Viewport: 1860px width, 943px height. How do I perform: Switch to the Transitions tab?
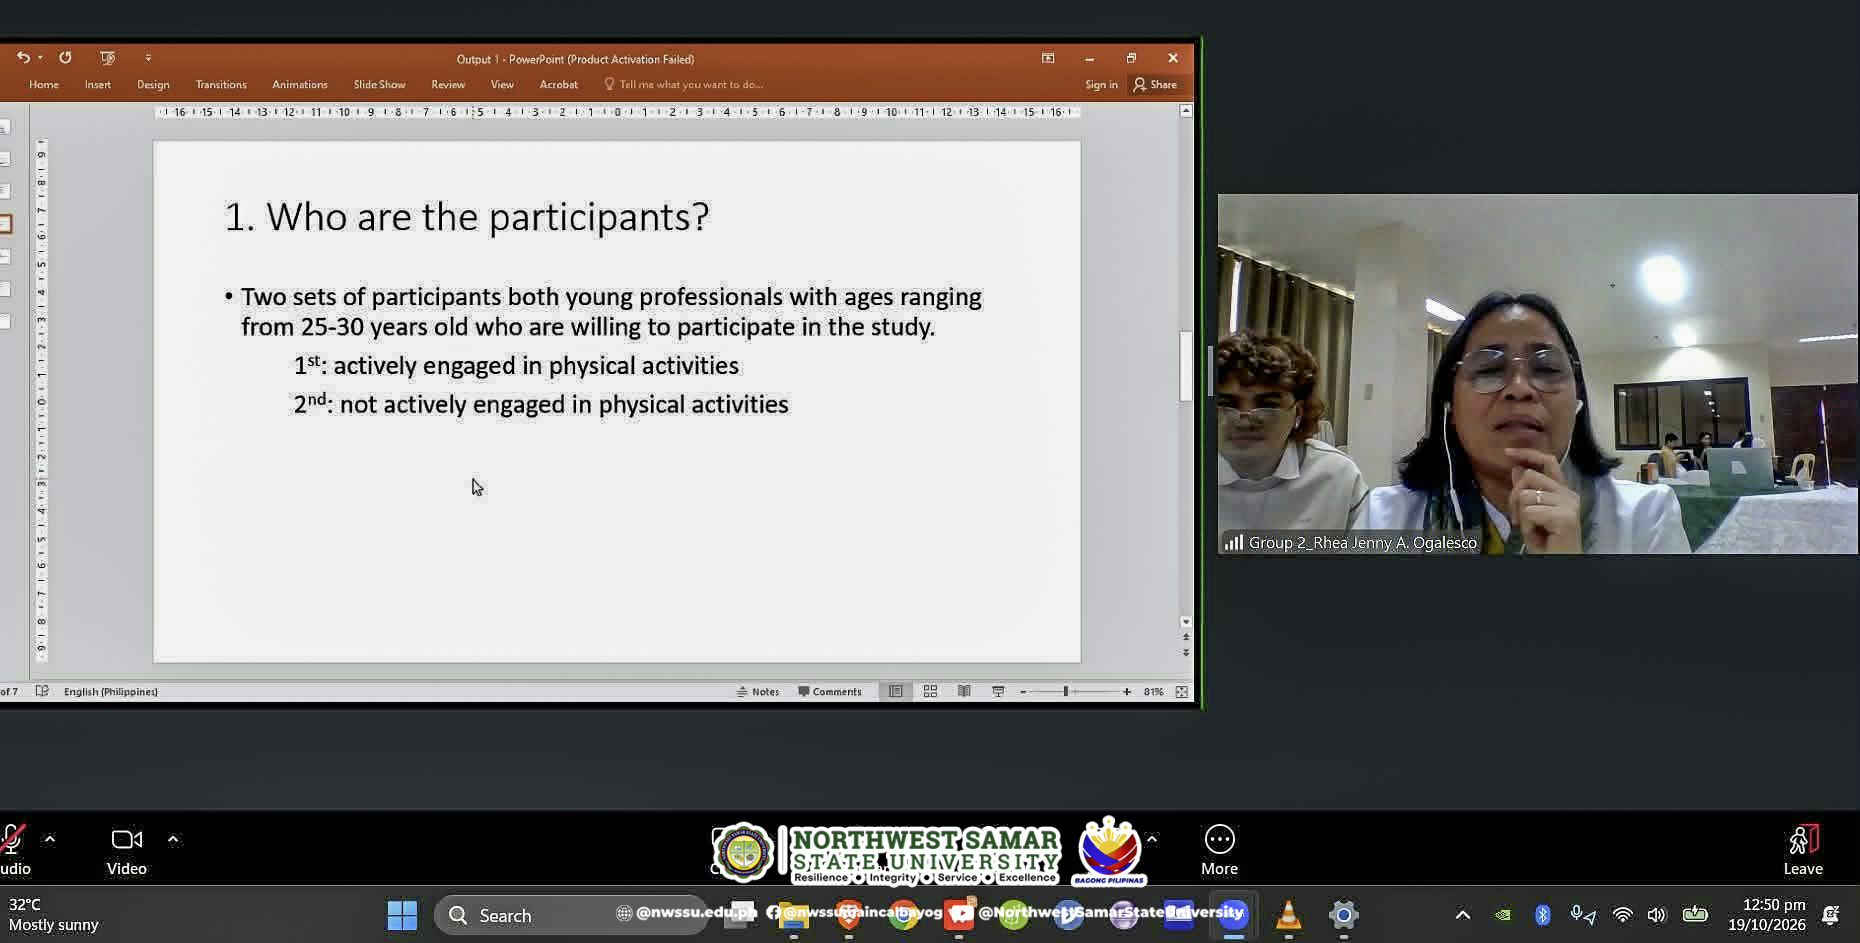point(221,85)
